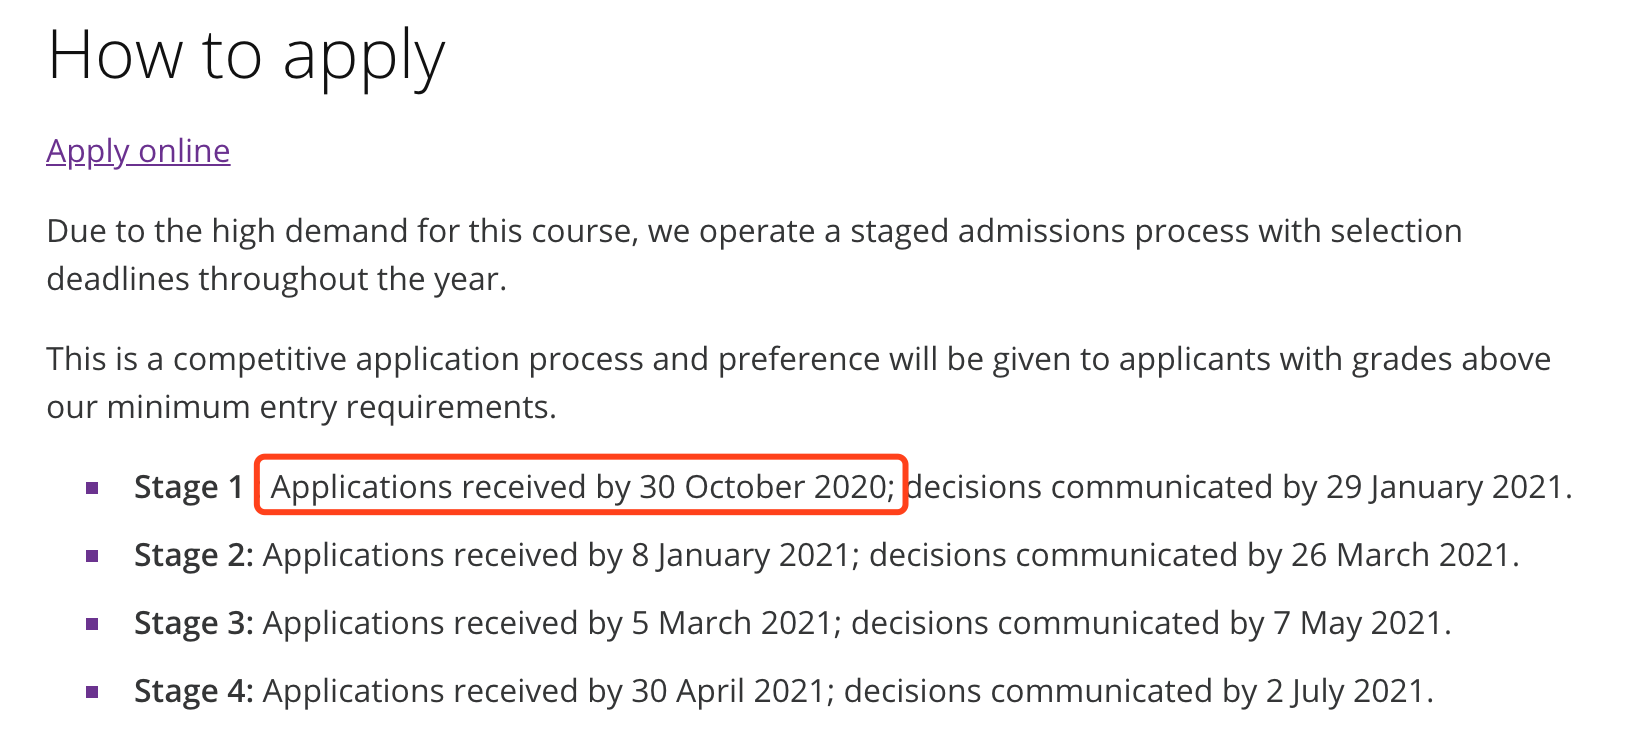The height and width of the screenshot is (732, 1650).
Task: Click the purple bullet beside Stage 2
Action: pos(93,556)
